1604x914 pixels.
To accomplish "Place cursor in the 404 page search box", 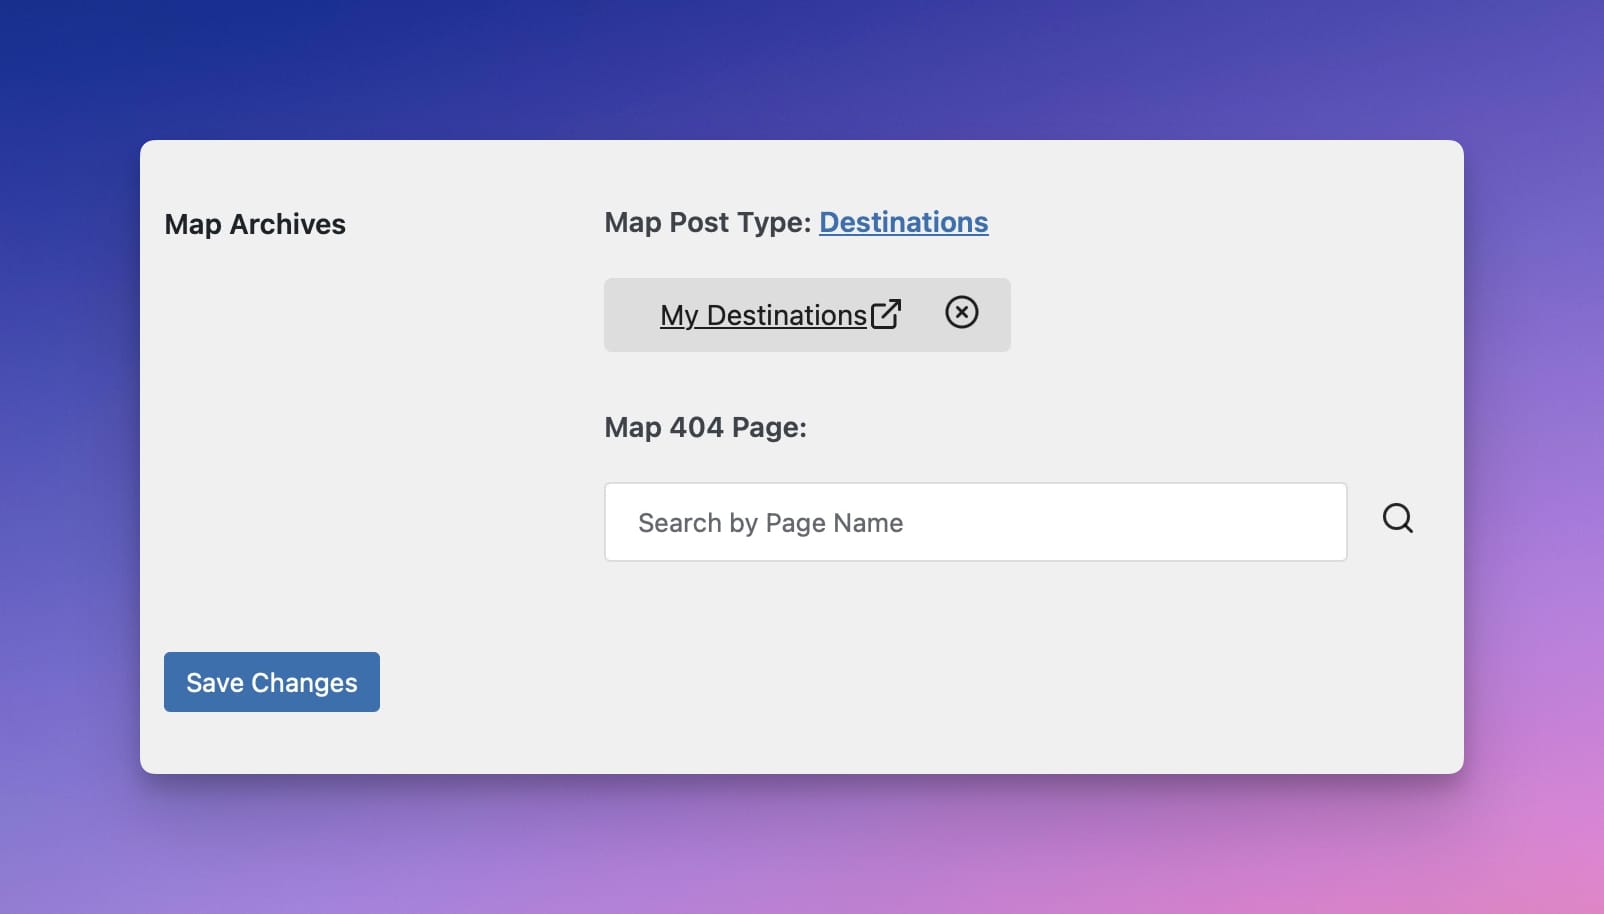I will coord(975,522).
